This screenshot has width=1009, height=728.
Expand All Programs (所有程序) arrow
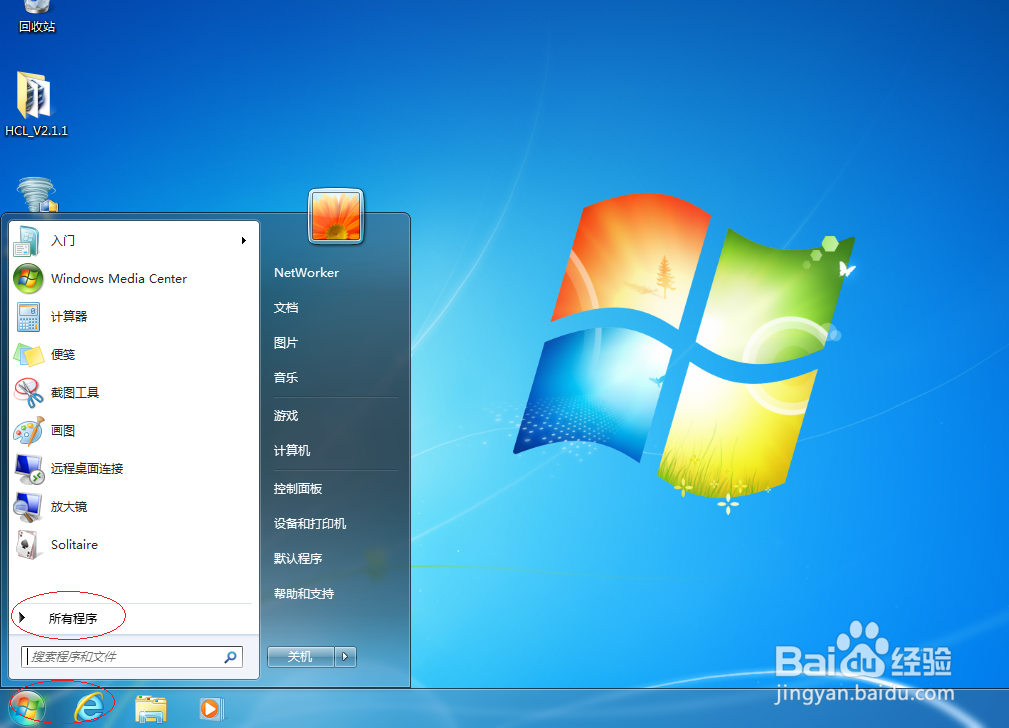pos(22,617)
